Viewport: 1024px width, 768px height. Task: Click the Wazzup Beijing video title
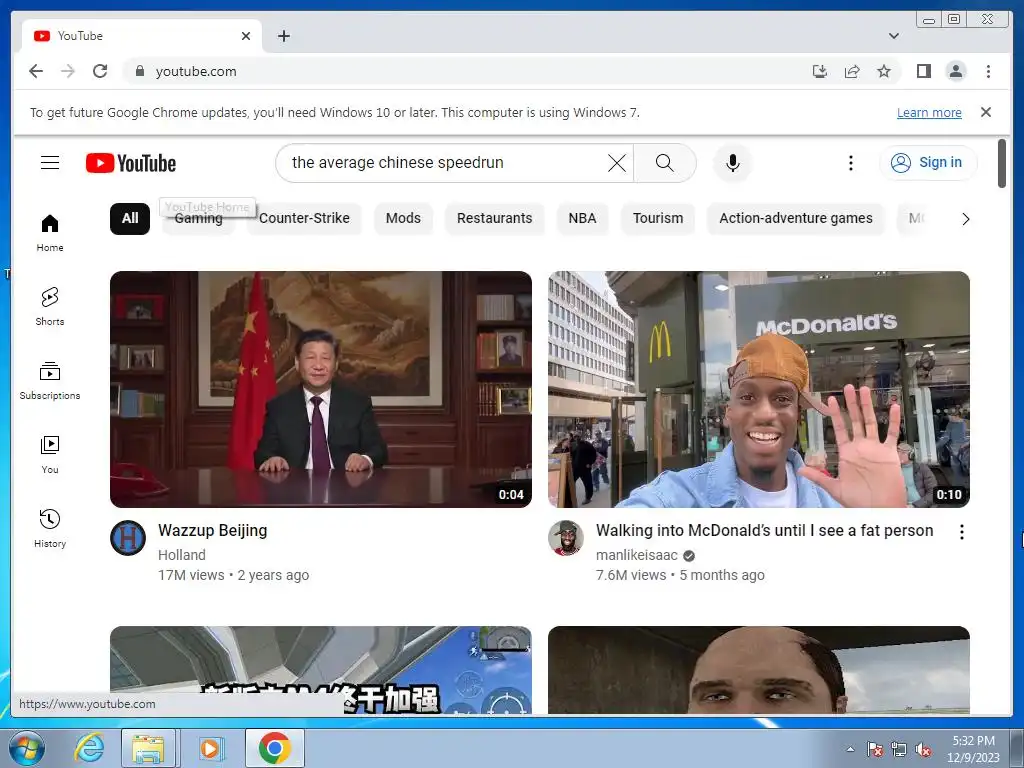click(212, 530)
